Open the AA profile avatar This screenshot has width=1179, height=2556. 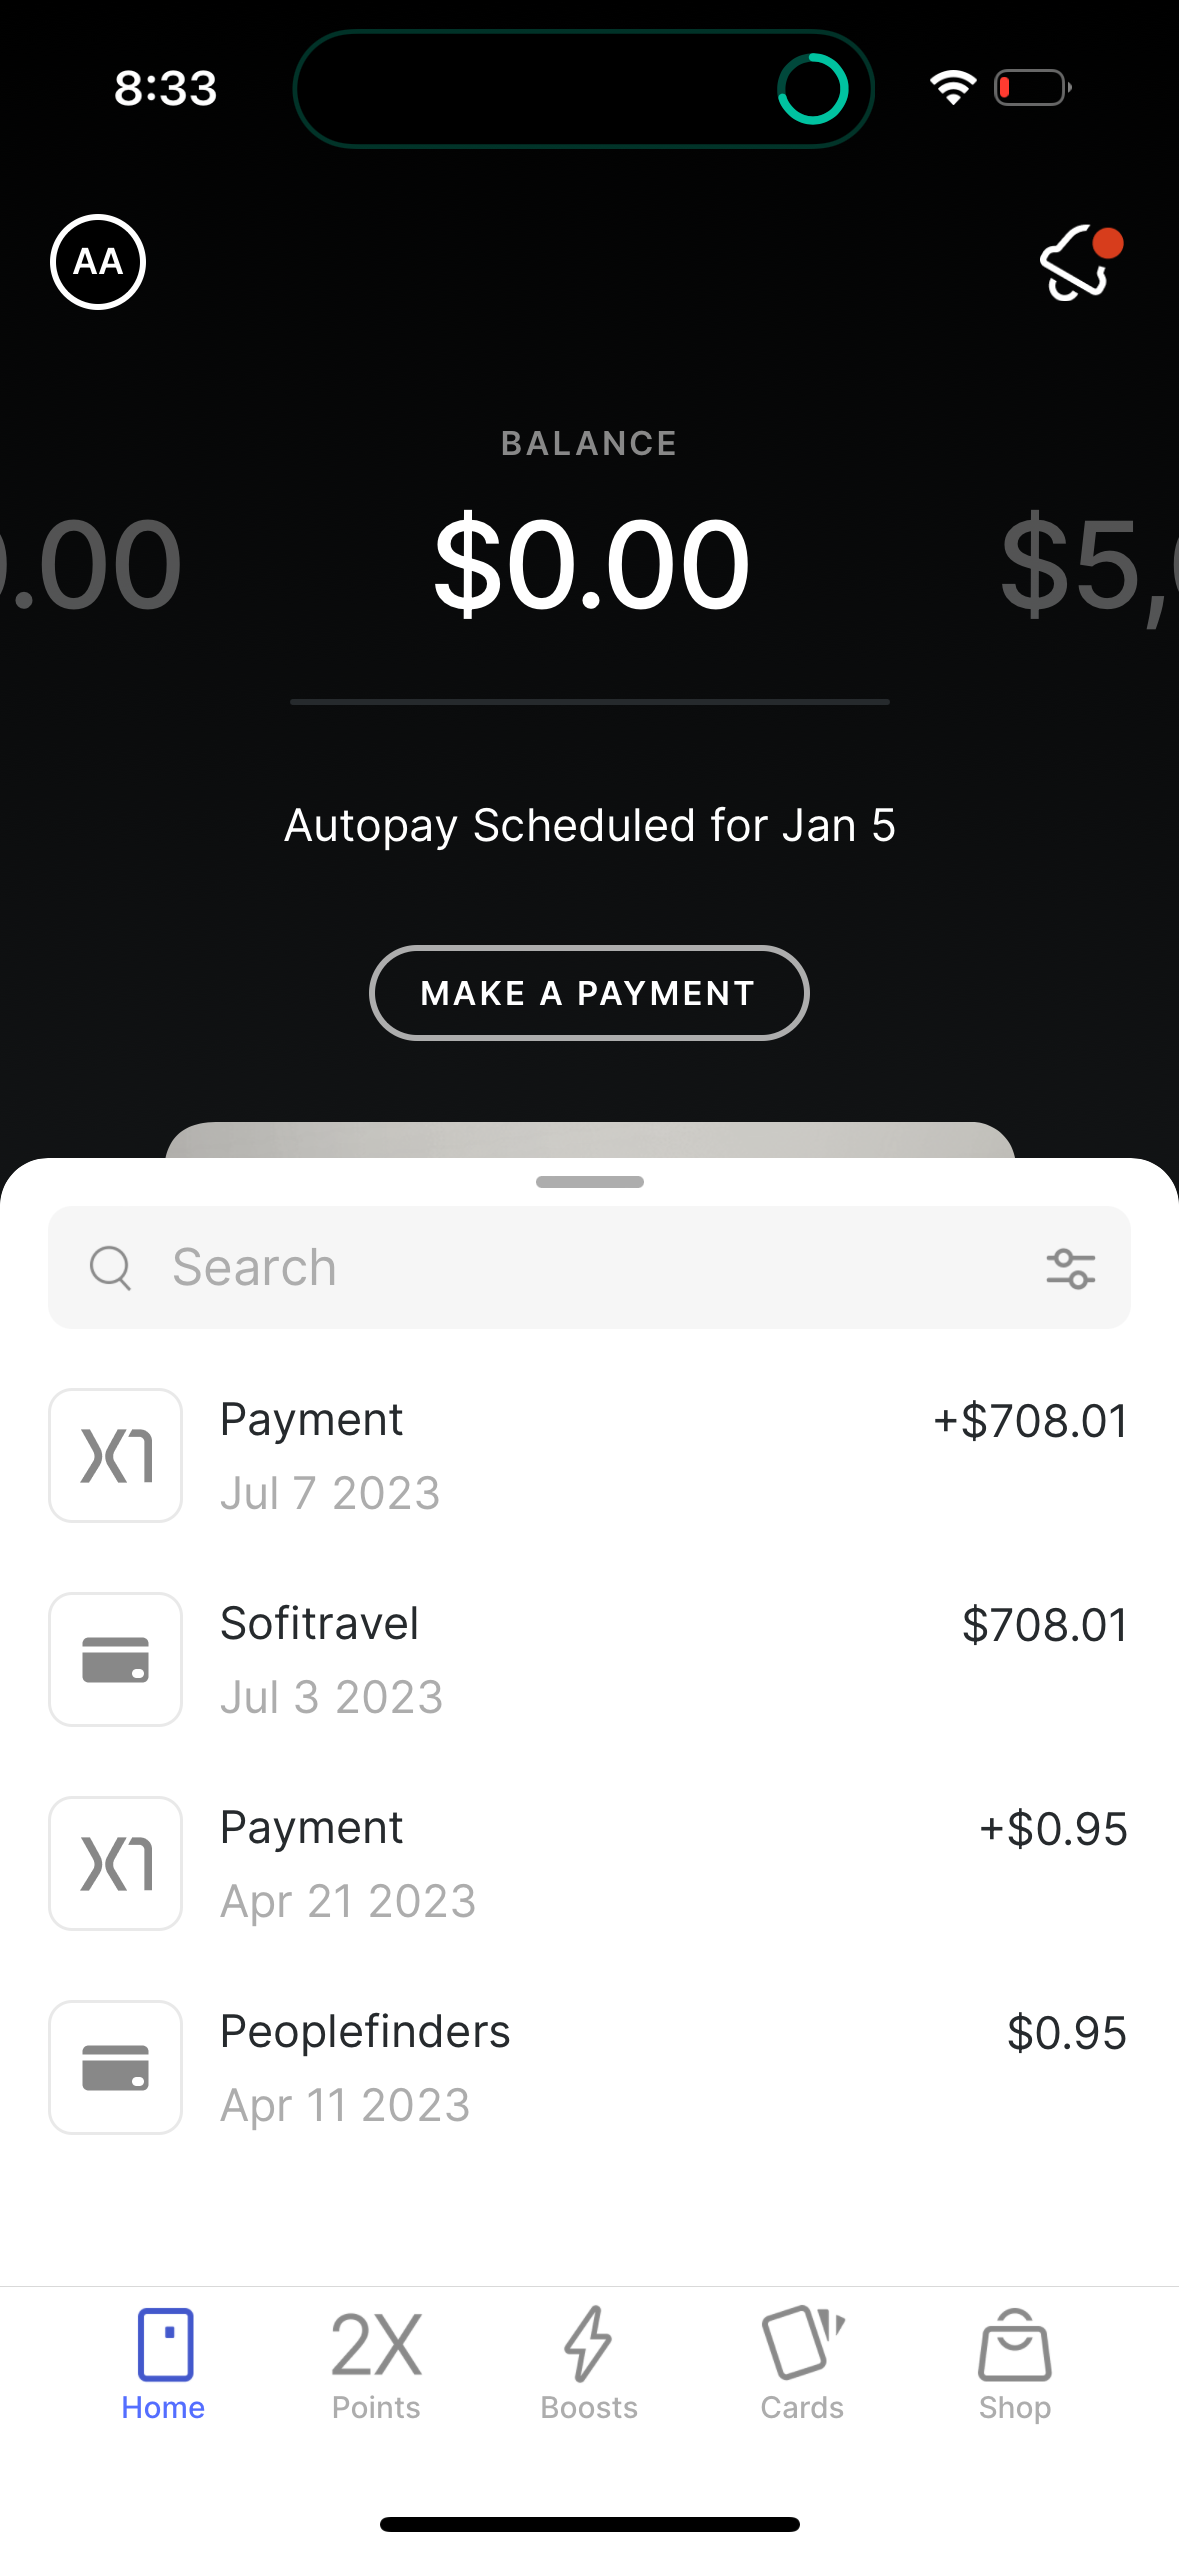point(98,262)
